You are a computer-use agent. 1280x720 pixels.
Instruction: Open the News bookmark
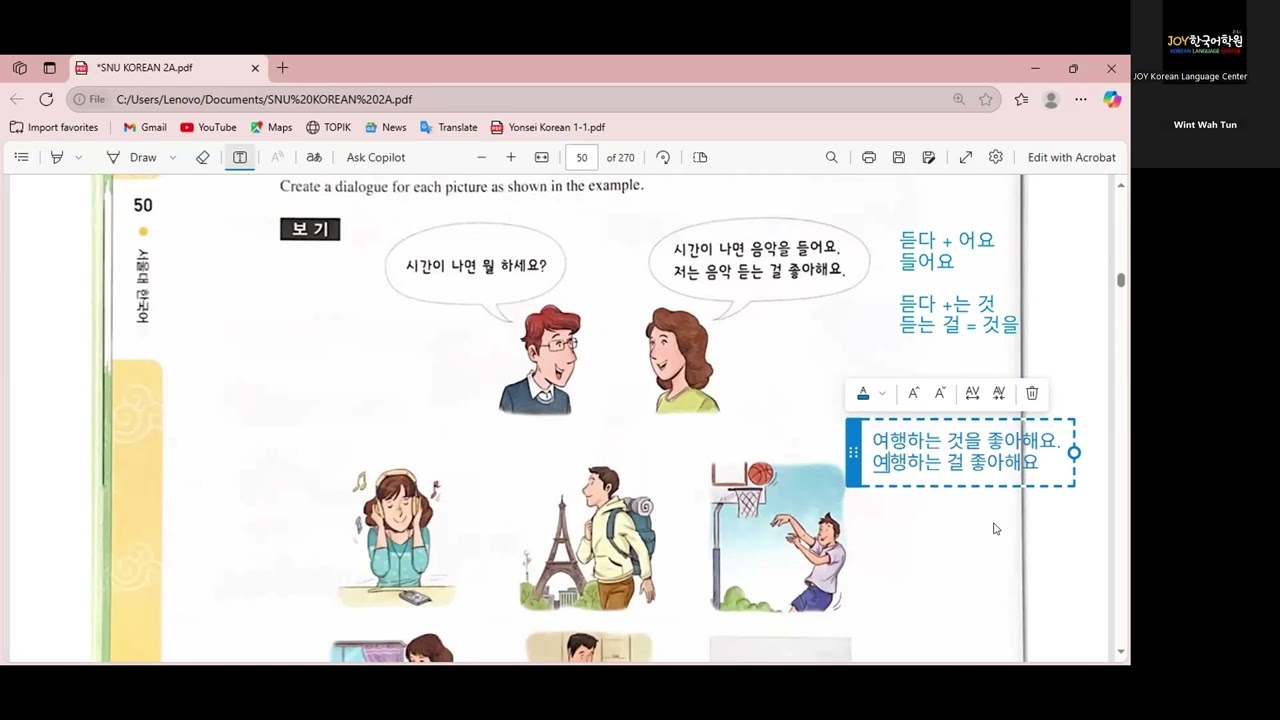(x=385, y=127)
